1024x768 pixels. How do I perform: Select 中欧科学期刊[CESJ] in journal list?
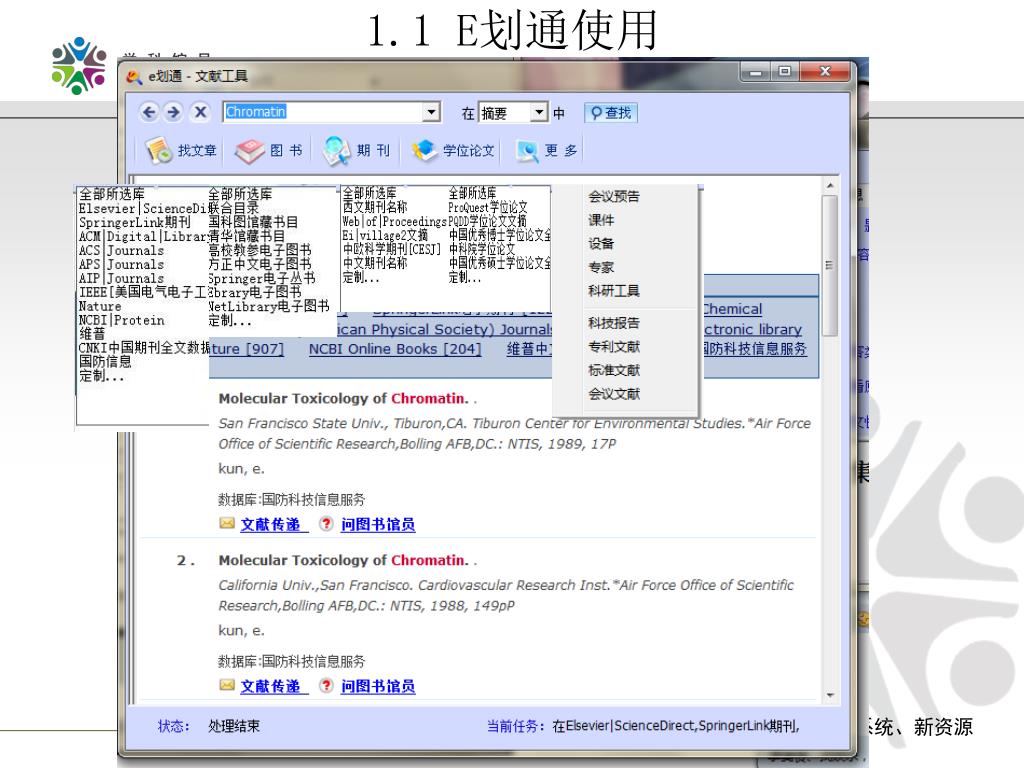[392, 249]
